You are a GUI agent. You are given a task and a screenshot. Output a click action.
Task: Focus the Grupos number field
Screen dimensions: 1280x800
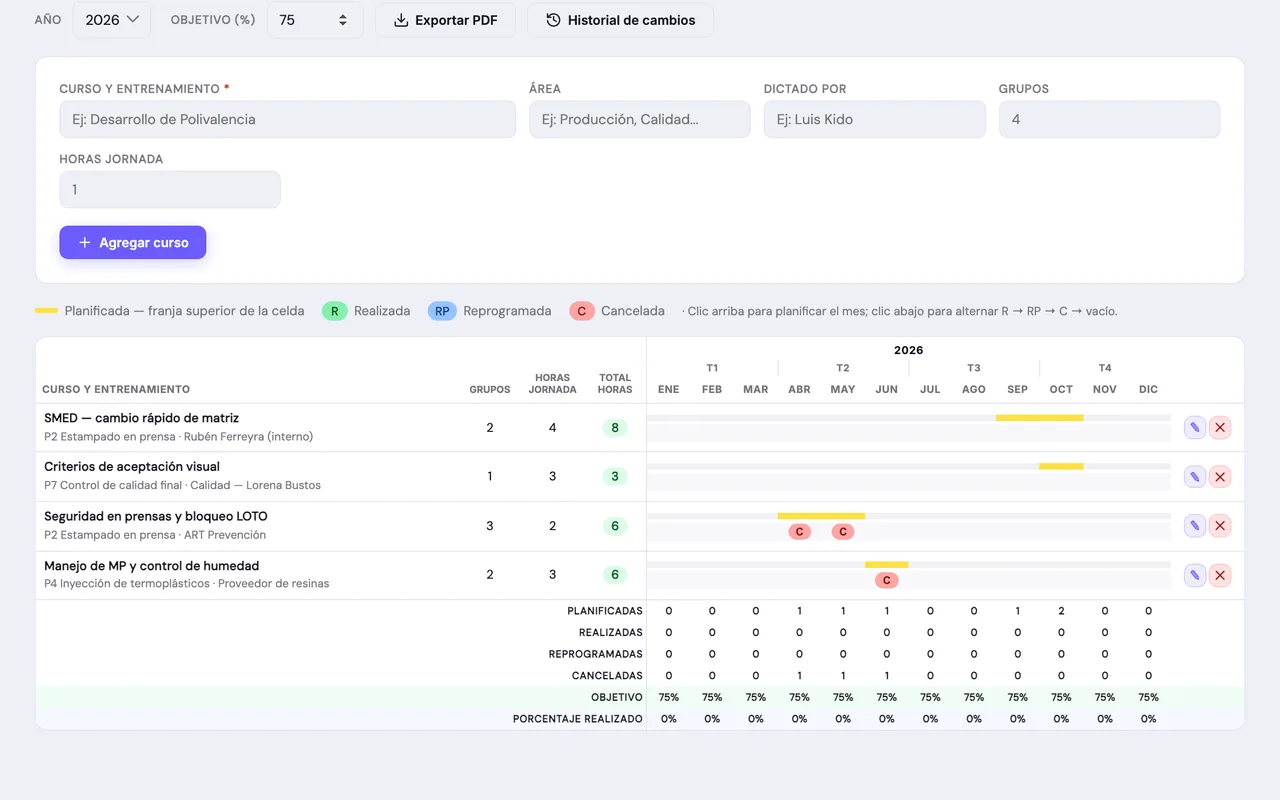(x=1109, y=119)
